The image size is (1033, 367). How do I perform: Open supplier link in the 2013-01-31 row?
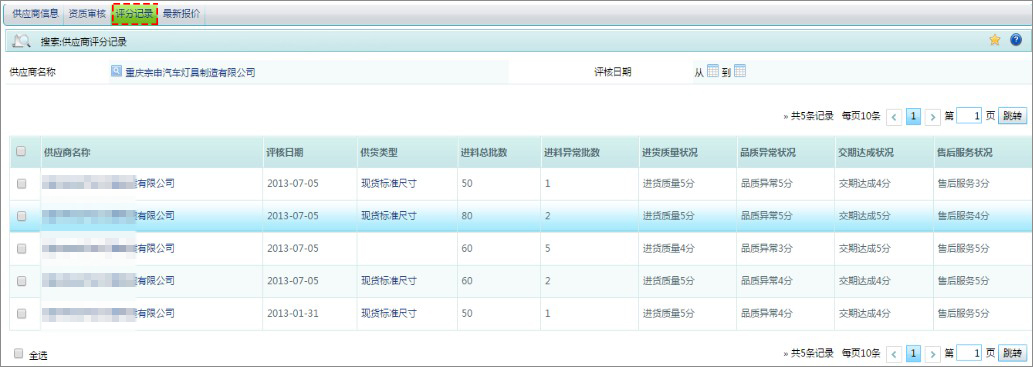point(109,313)
